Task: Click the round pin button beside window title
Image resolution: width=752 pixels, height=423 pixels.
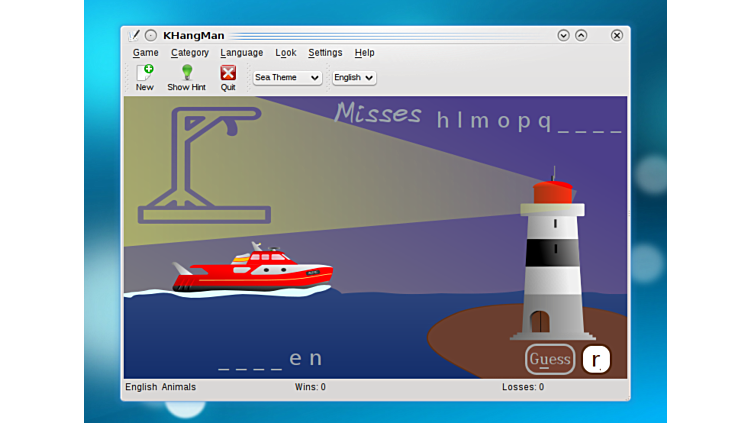Action: point(151,35)
